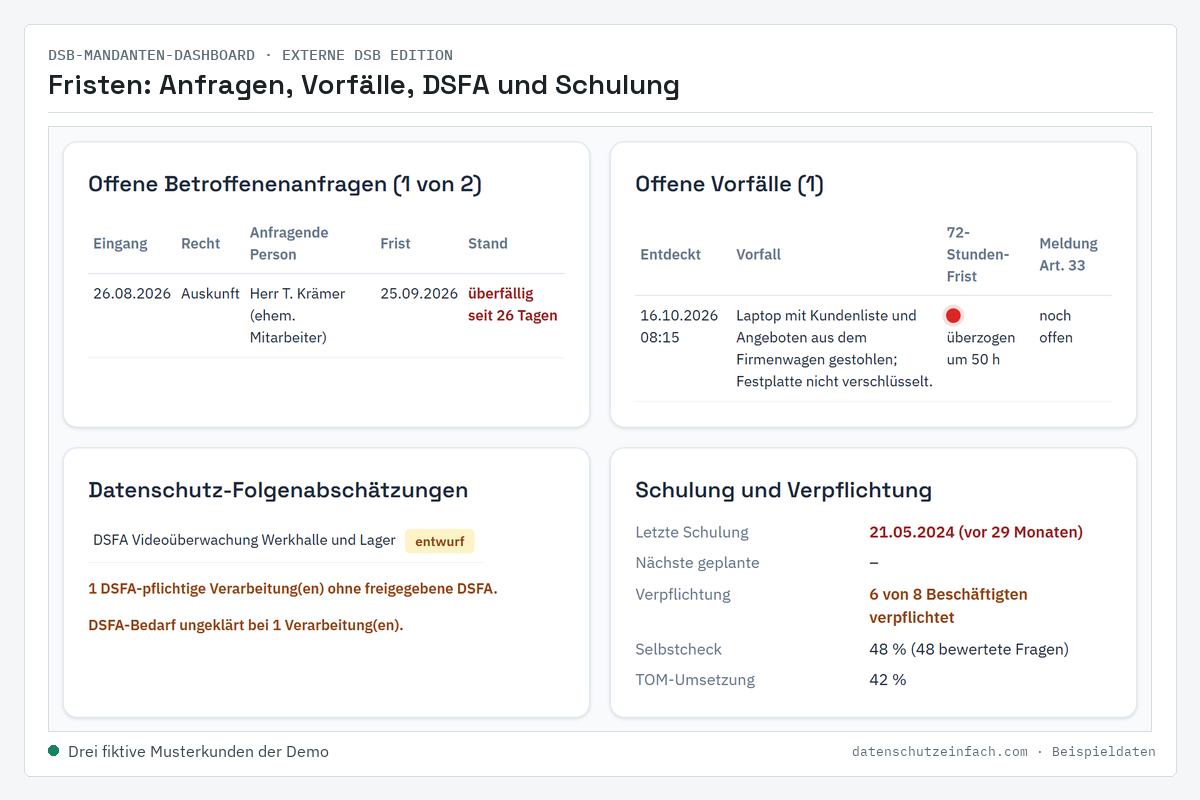Click the 'Letzte Schulung' label
Viewport: 1200px width, 800px height.
(692, 532)
